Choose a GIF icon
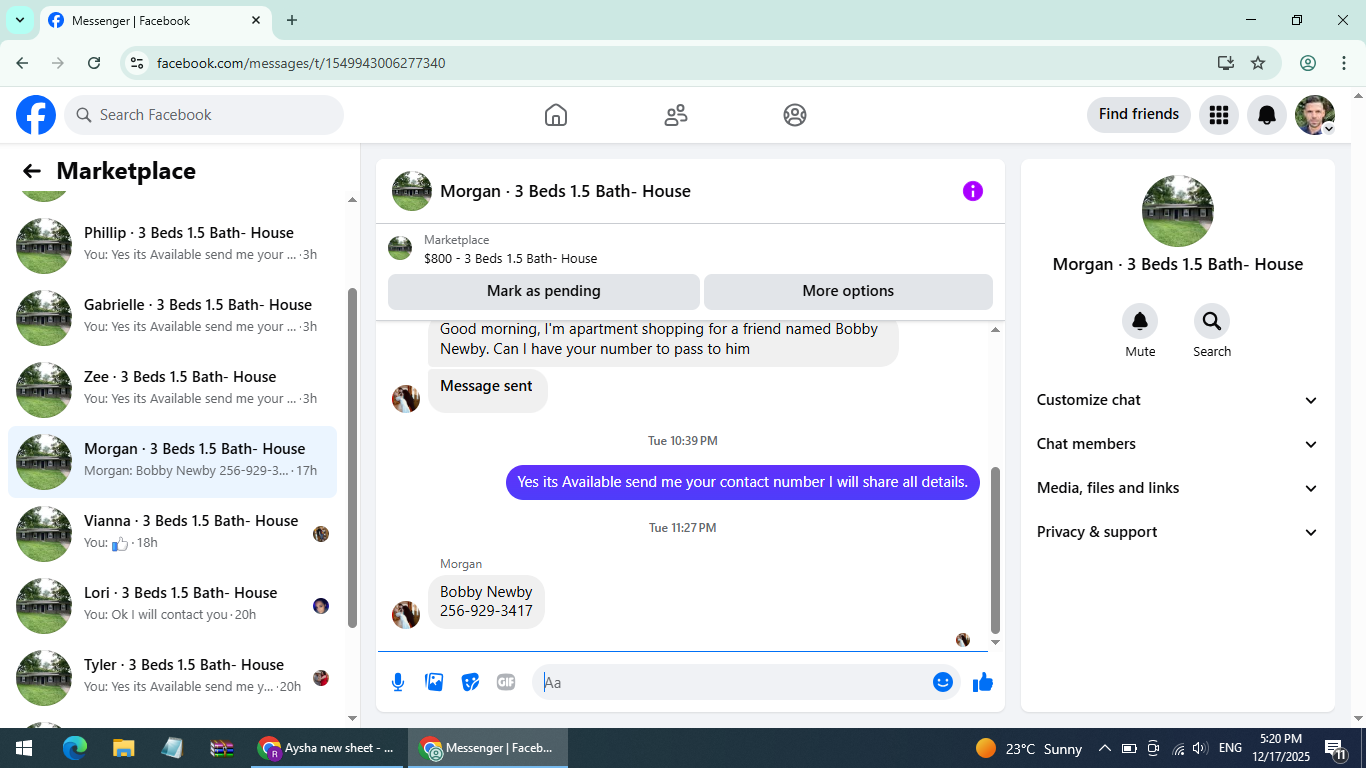 click(506, 682)
